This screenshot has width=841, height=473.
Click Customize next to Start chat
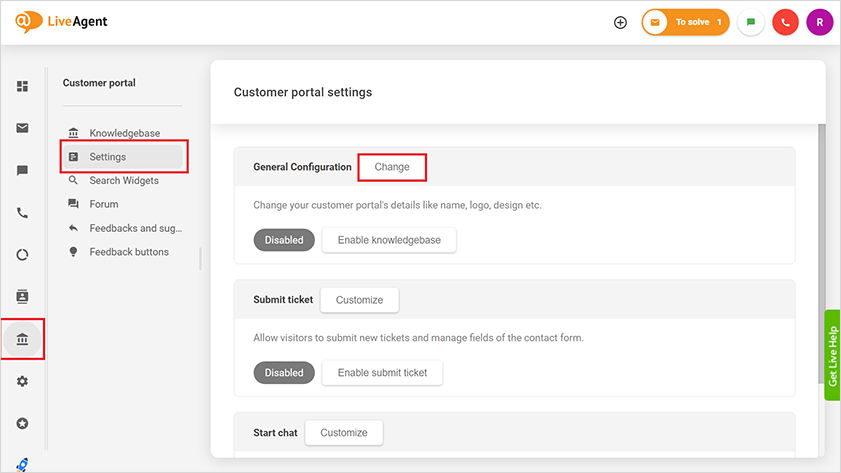pyautogui.click(x=344, y=433)
